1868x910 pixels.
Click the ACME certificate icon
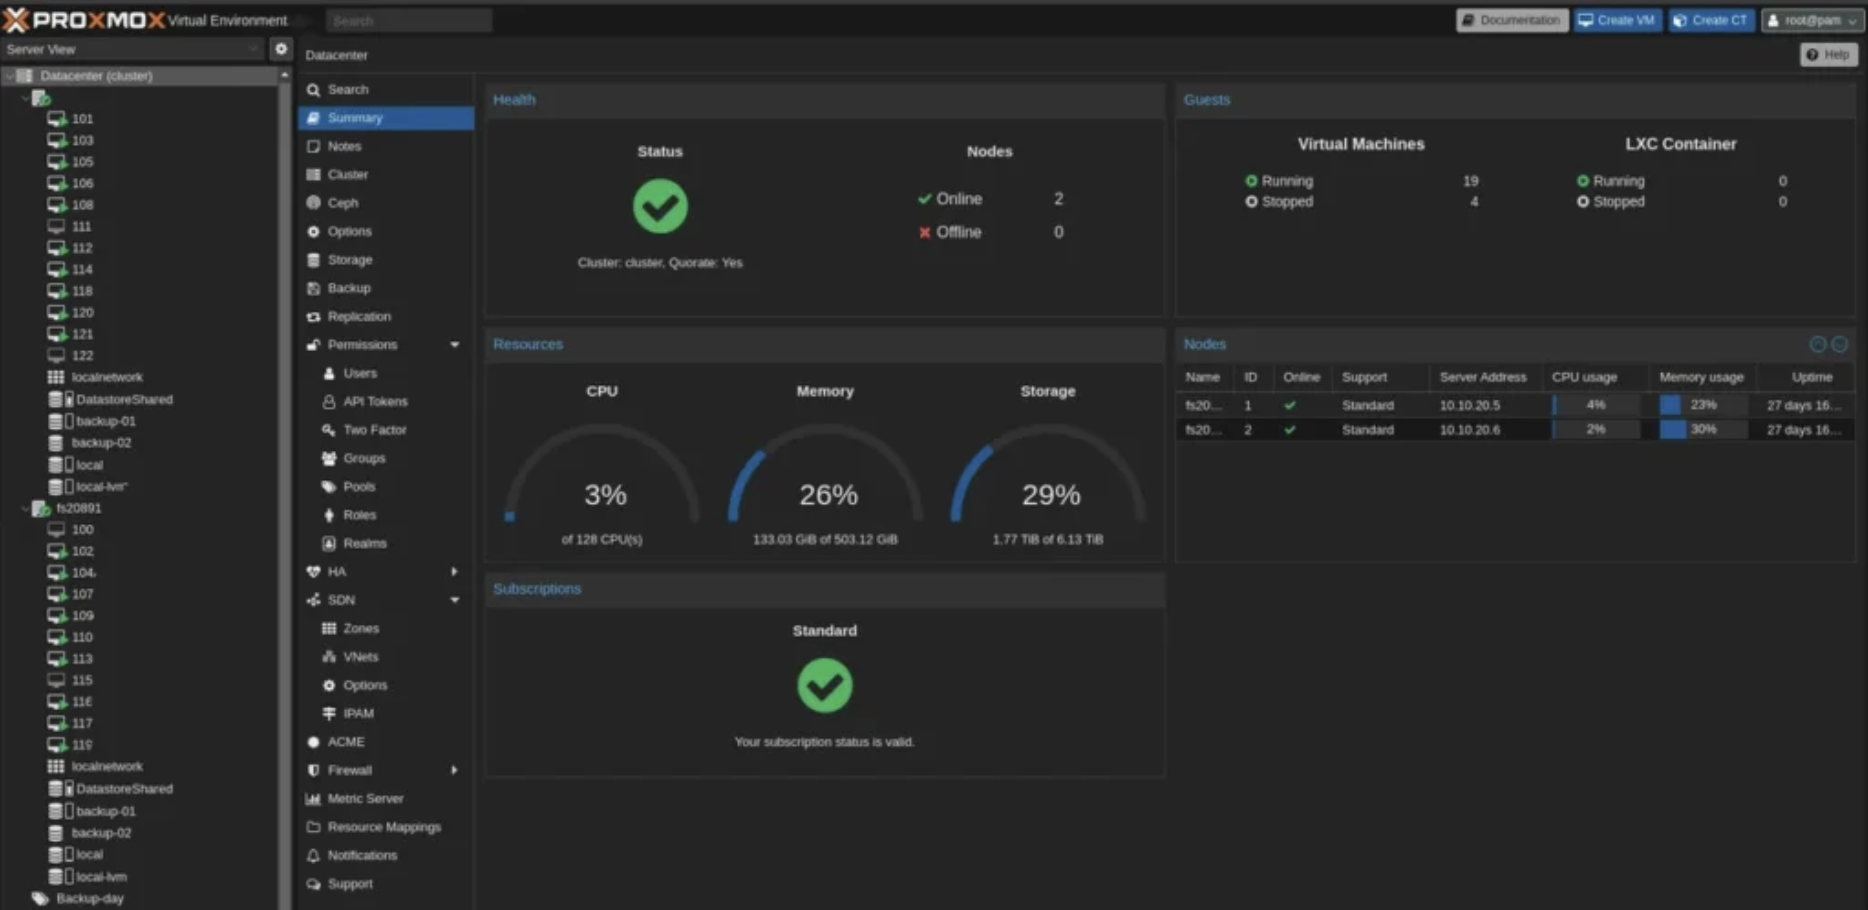point(313,742)
